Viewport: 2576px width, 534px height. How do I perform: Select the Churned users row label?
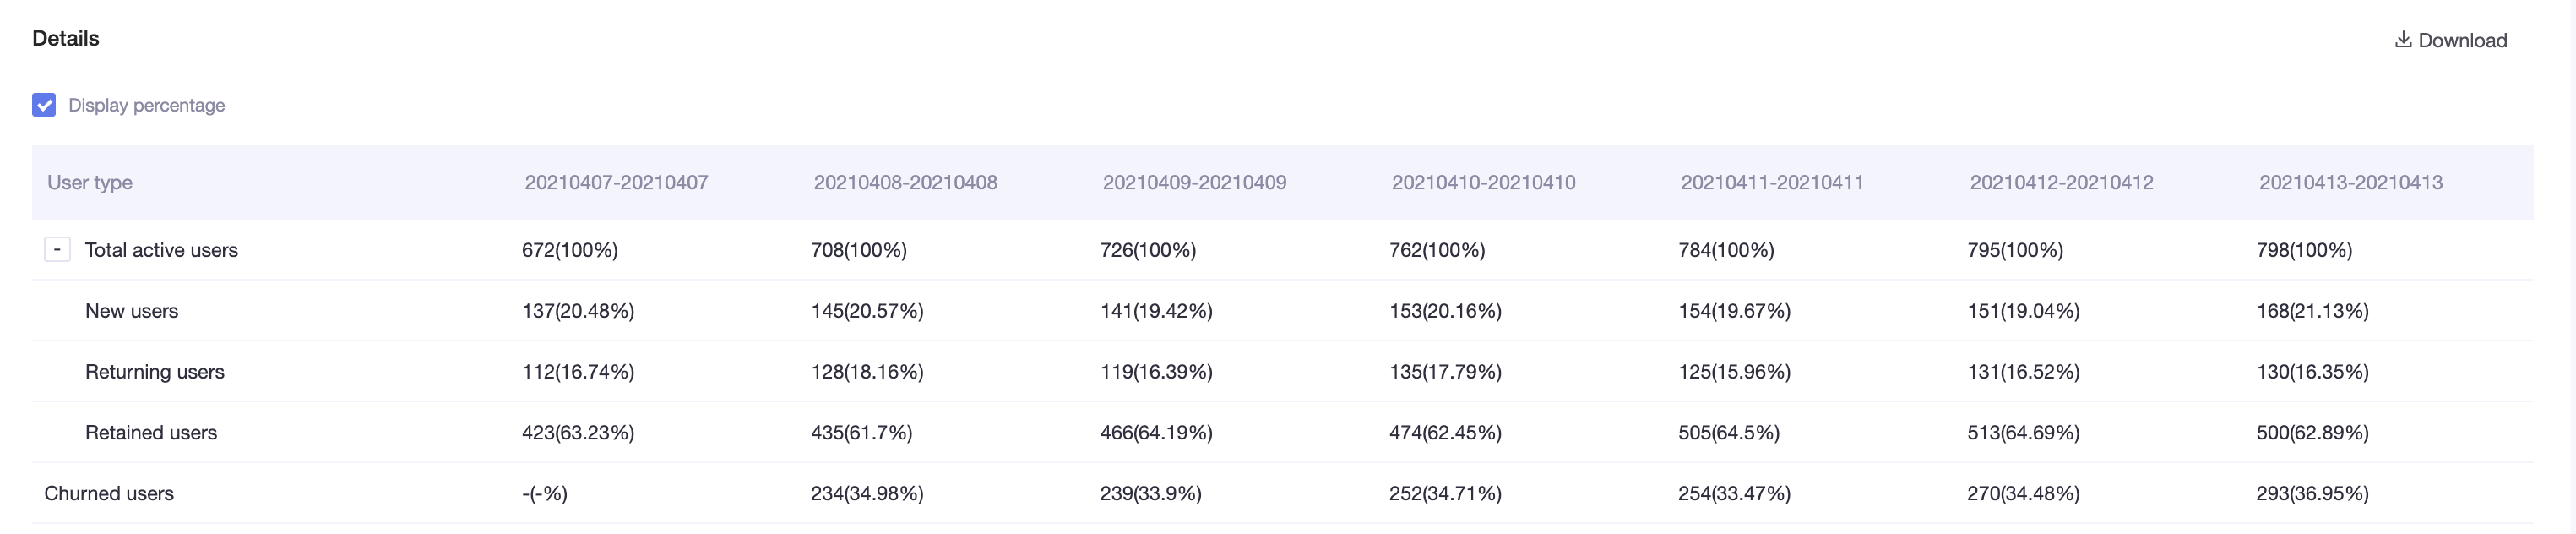[109, 494]
